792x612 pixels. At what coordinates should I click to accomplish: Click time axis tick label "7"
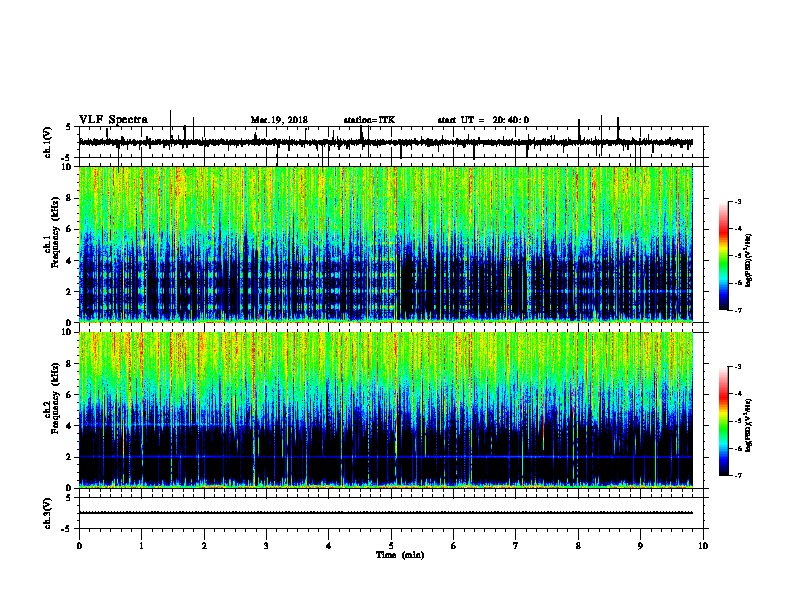point(516,546)
